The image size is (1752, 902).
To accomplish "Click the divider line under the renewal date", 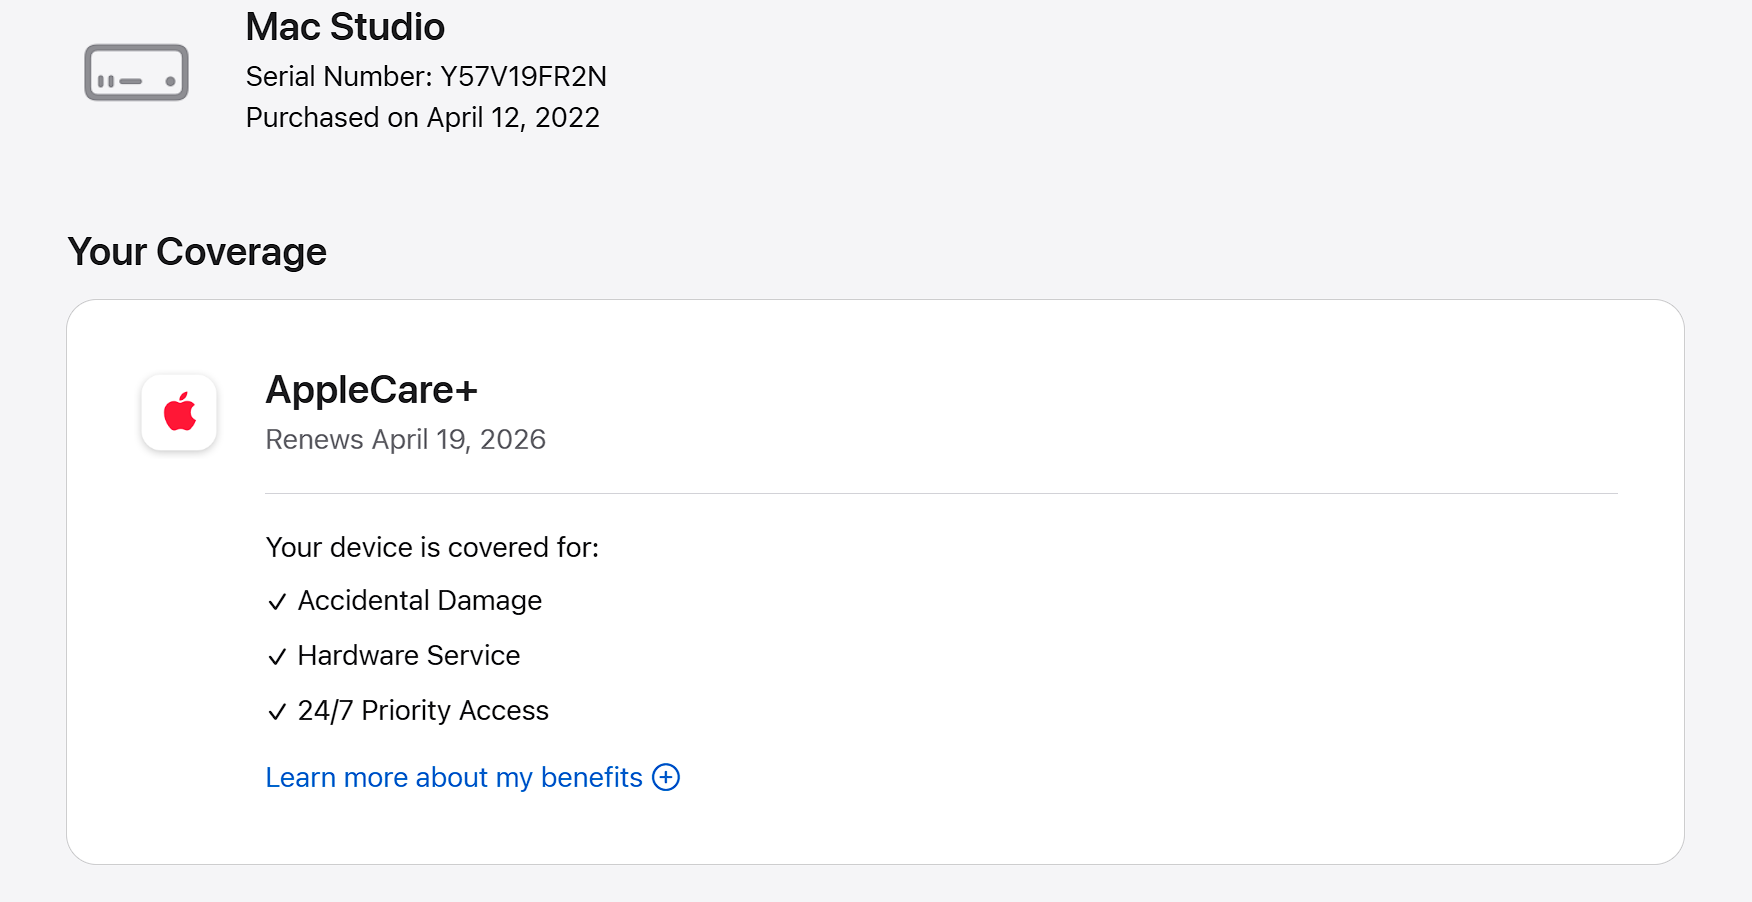I will pyautogui.click(x=940, y=493).
